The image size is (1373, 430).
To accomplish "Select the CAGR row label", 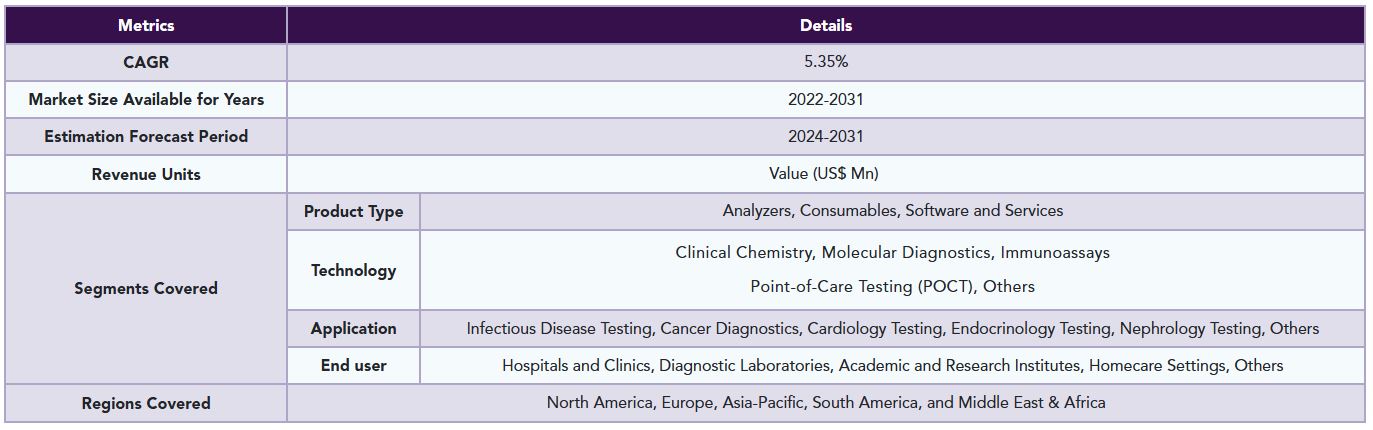I will (x=146, y=62).
